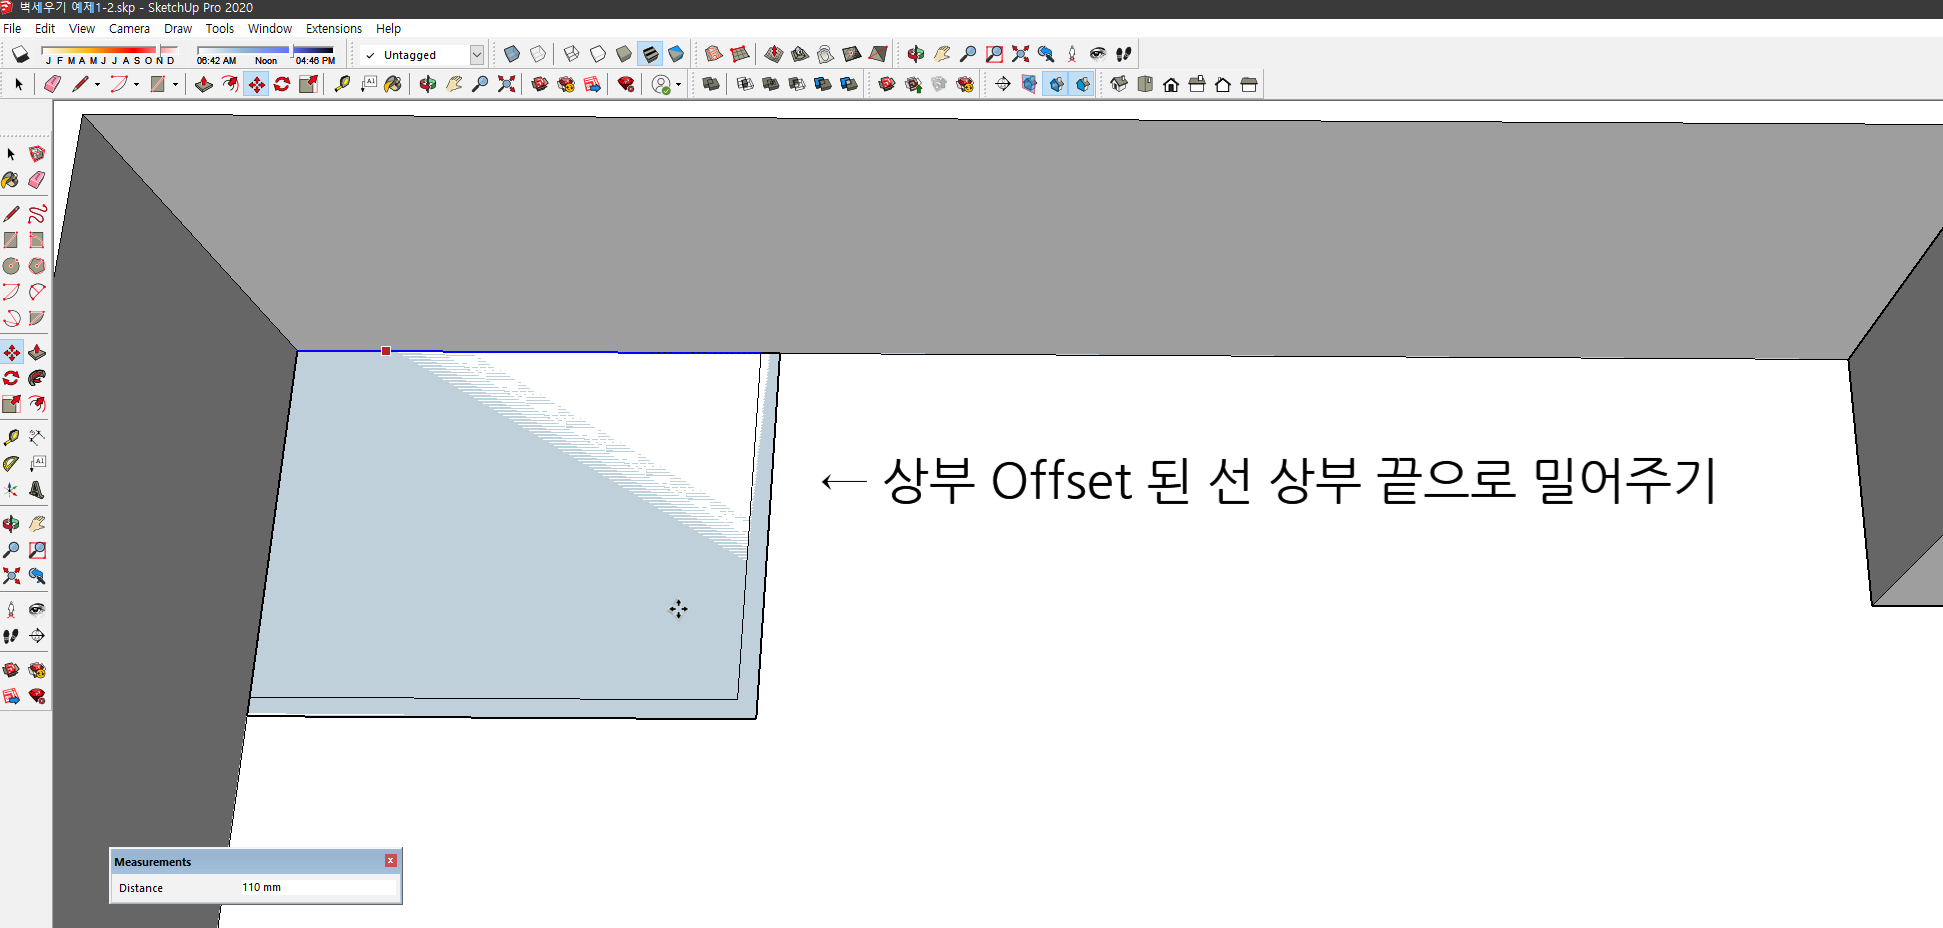The width and height of the screenshot is (1943, 928).
Task: Open the Extensions menu
Action: [x=333, y=28]
